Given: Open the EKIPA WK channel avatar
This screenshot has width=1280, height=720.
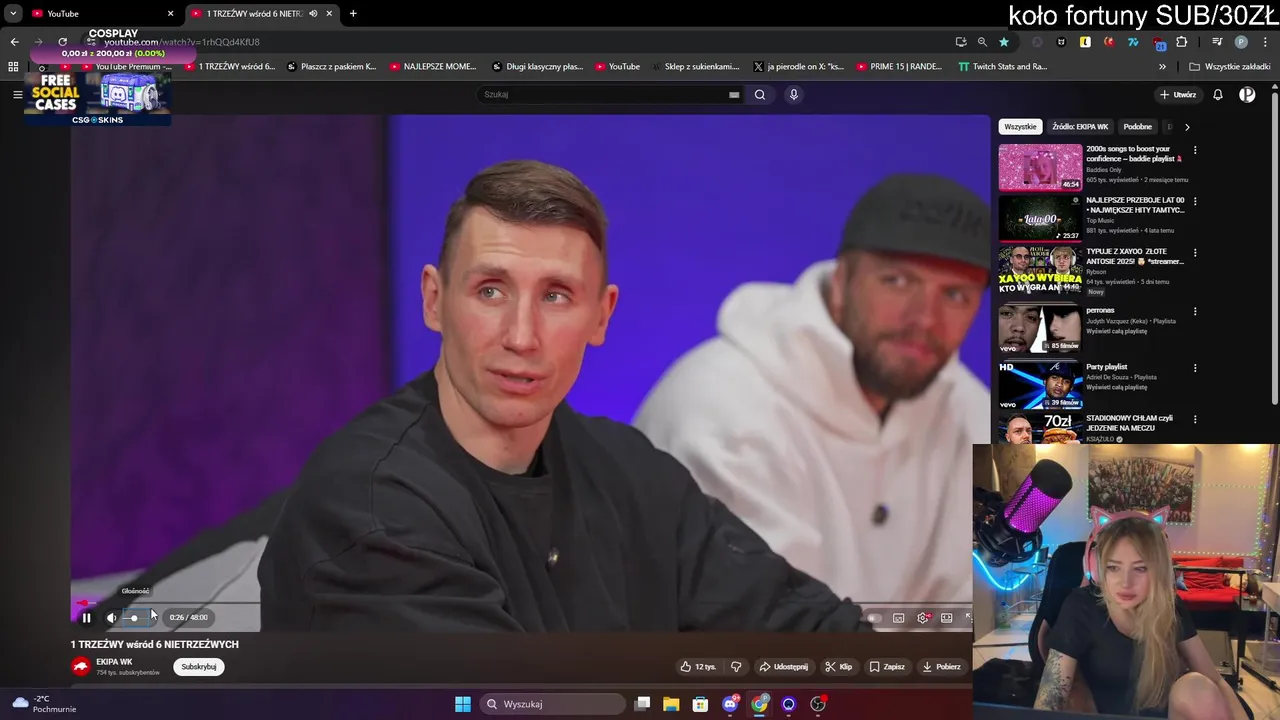Looking at the screenshot, I should (x=81, y=666).
